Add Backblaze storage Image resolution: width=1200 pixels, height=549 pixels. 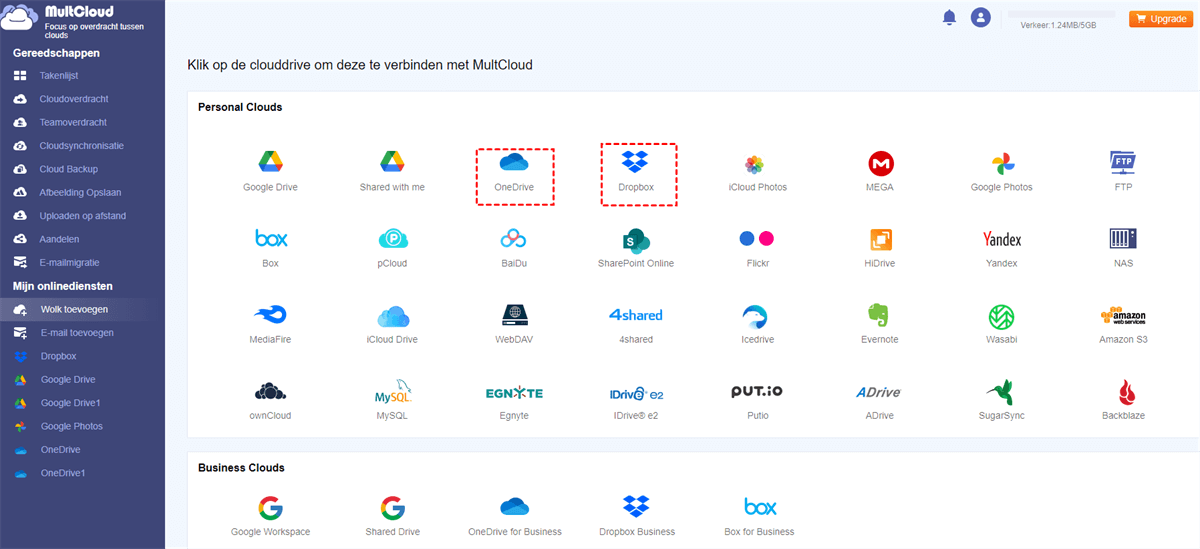point(1122,400)
